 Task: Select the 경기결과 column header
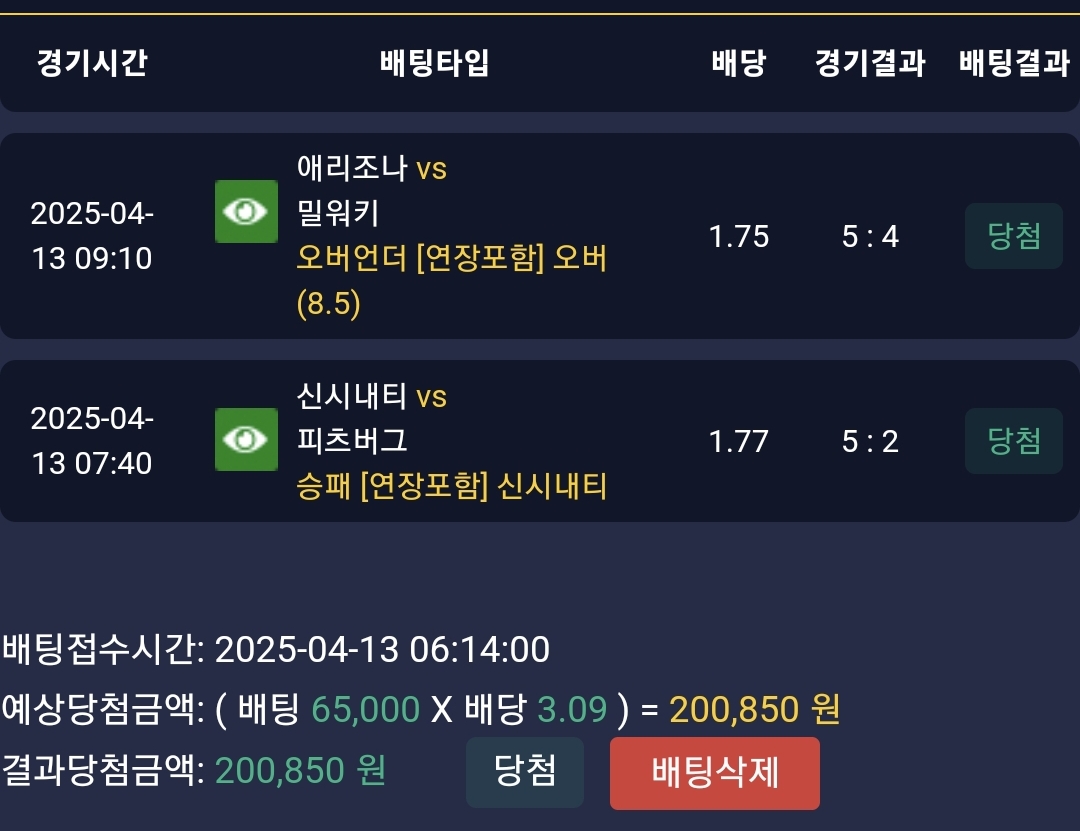pos(869,64)
